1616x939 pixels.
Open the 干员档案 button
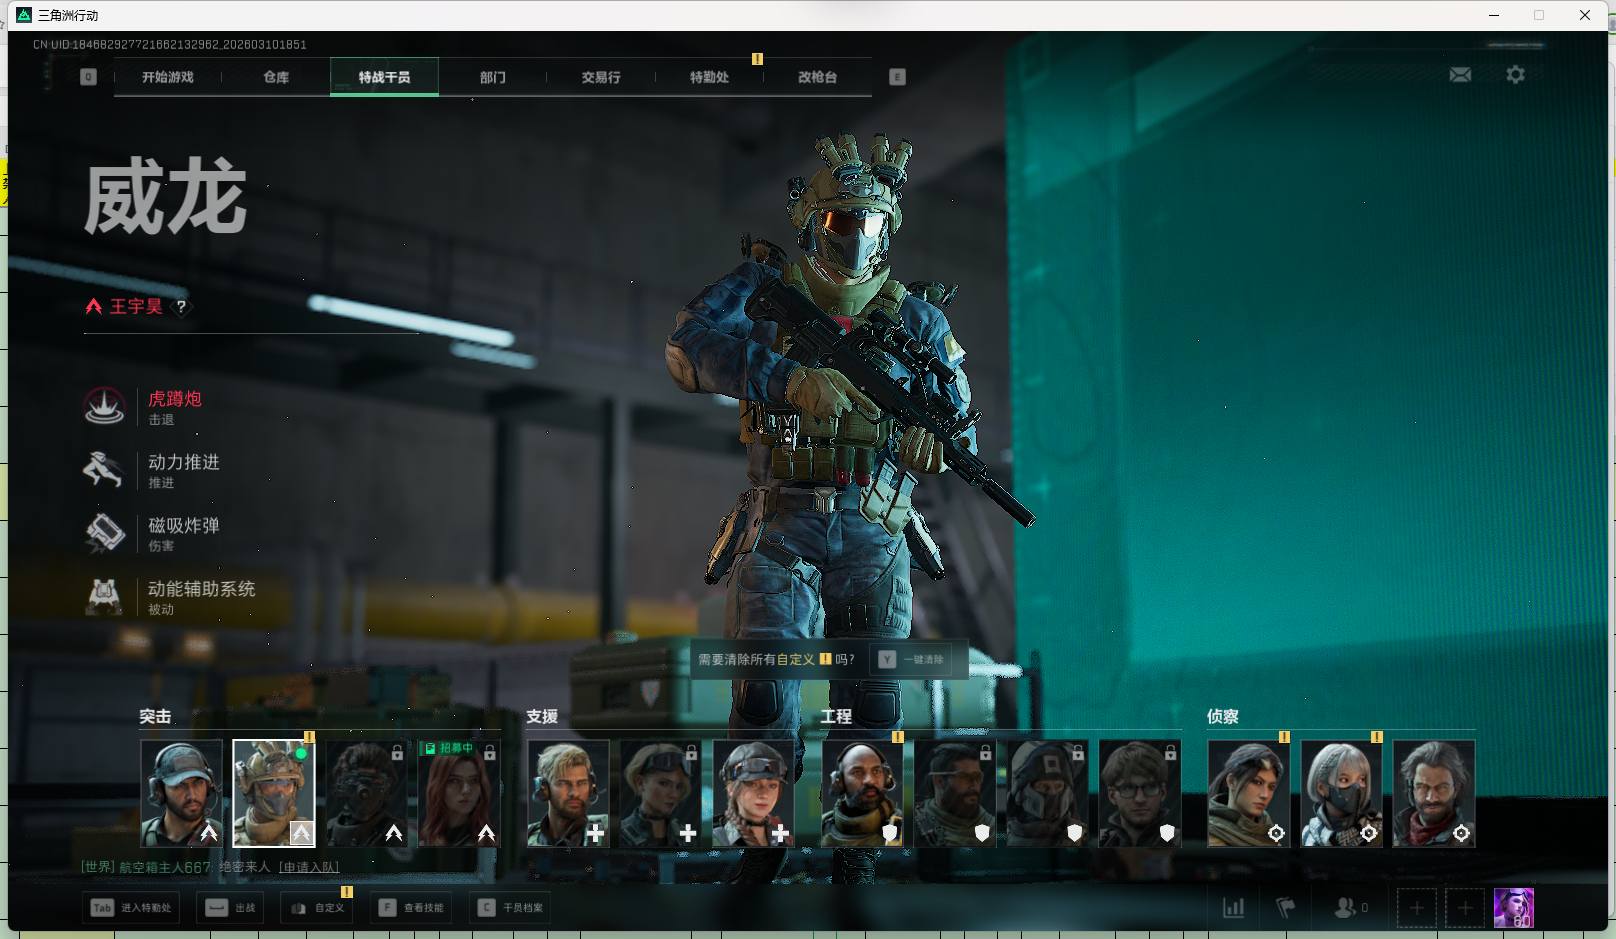[x=511, y=908]
